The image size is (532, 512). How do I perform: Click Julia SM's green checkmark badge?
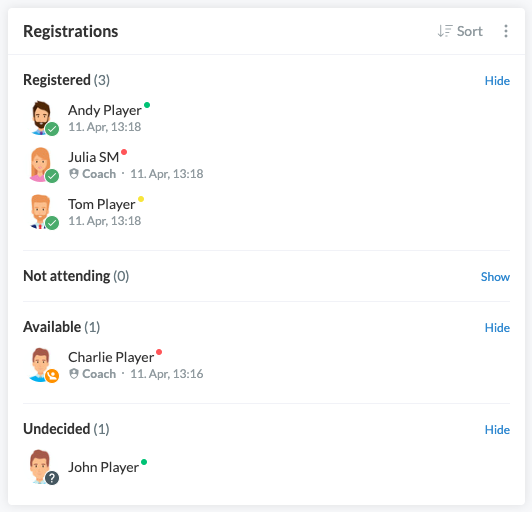(52, 176)
